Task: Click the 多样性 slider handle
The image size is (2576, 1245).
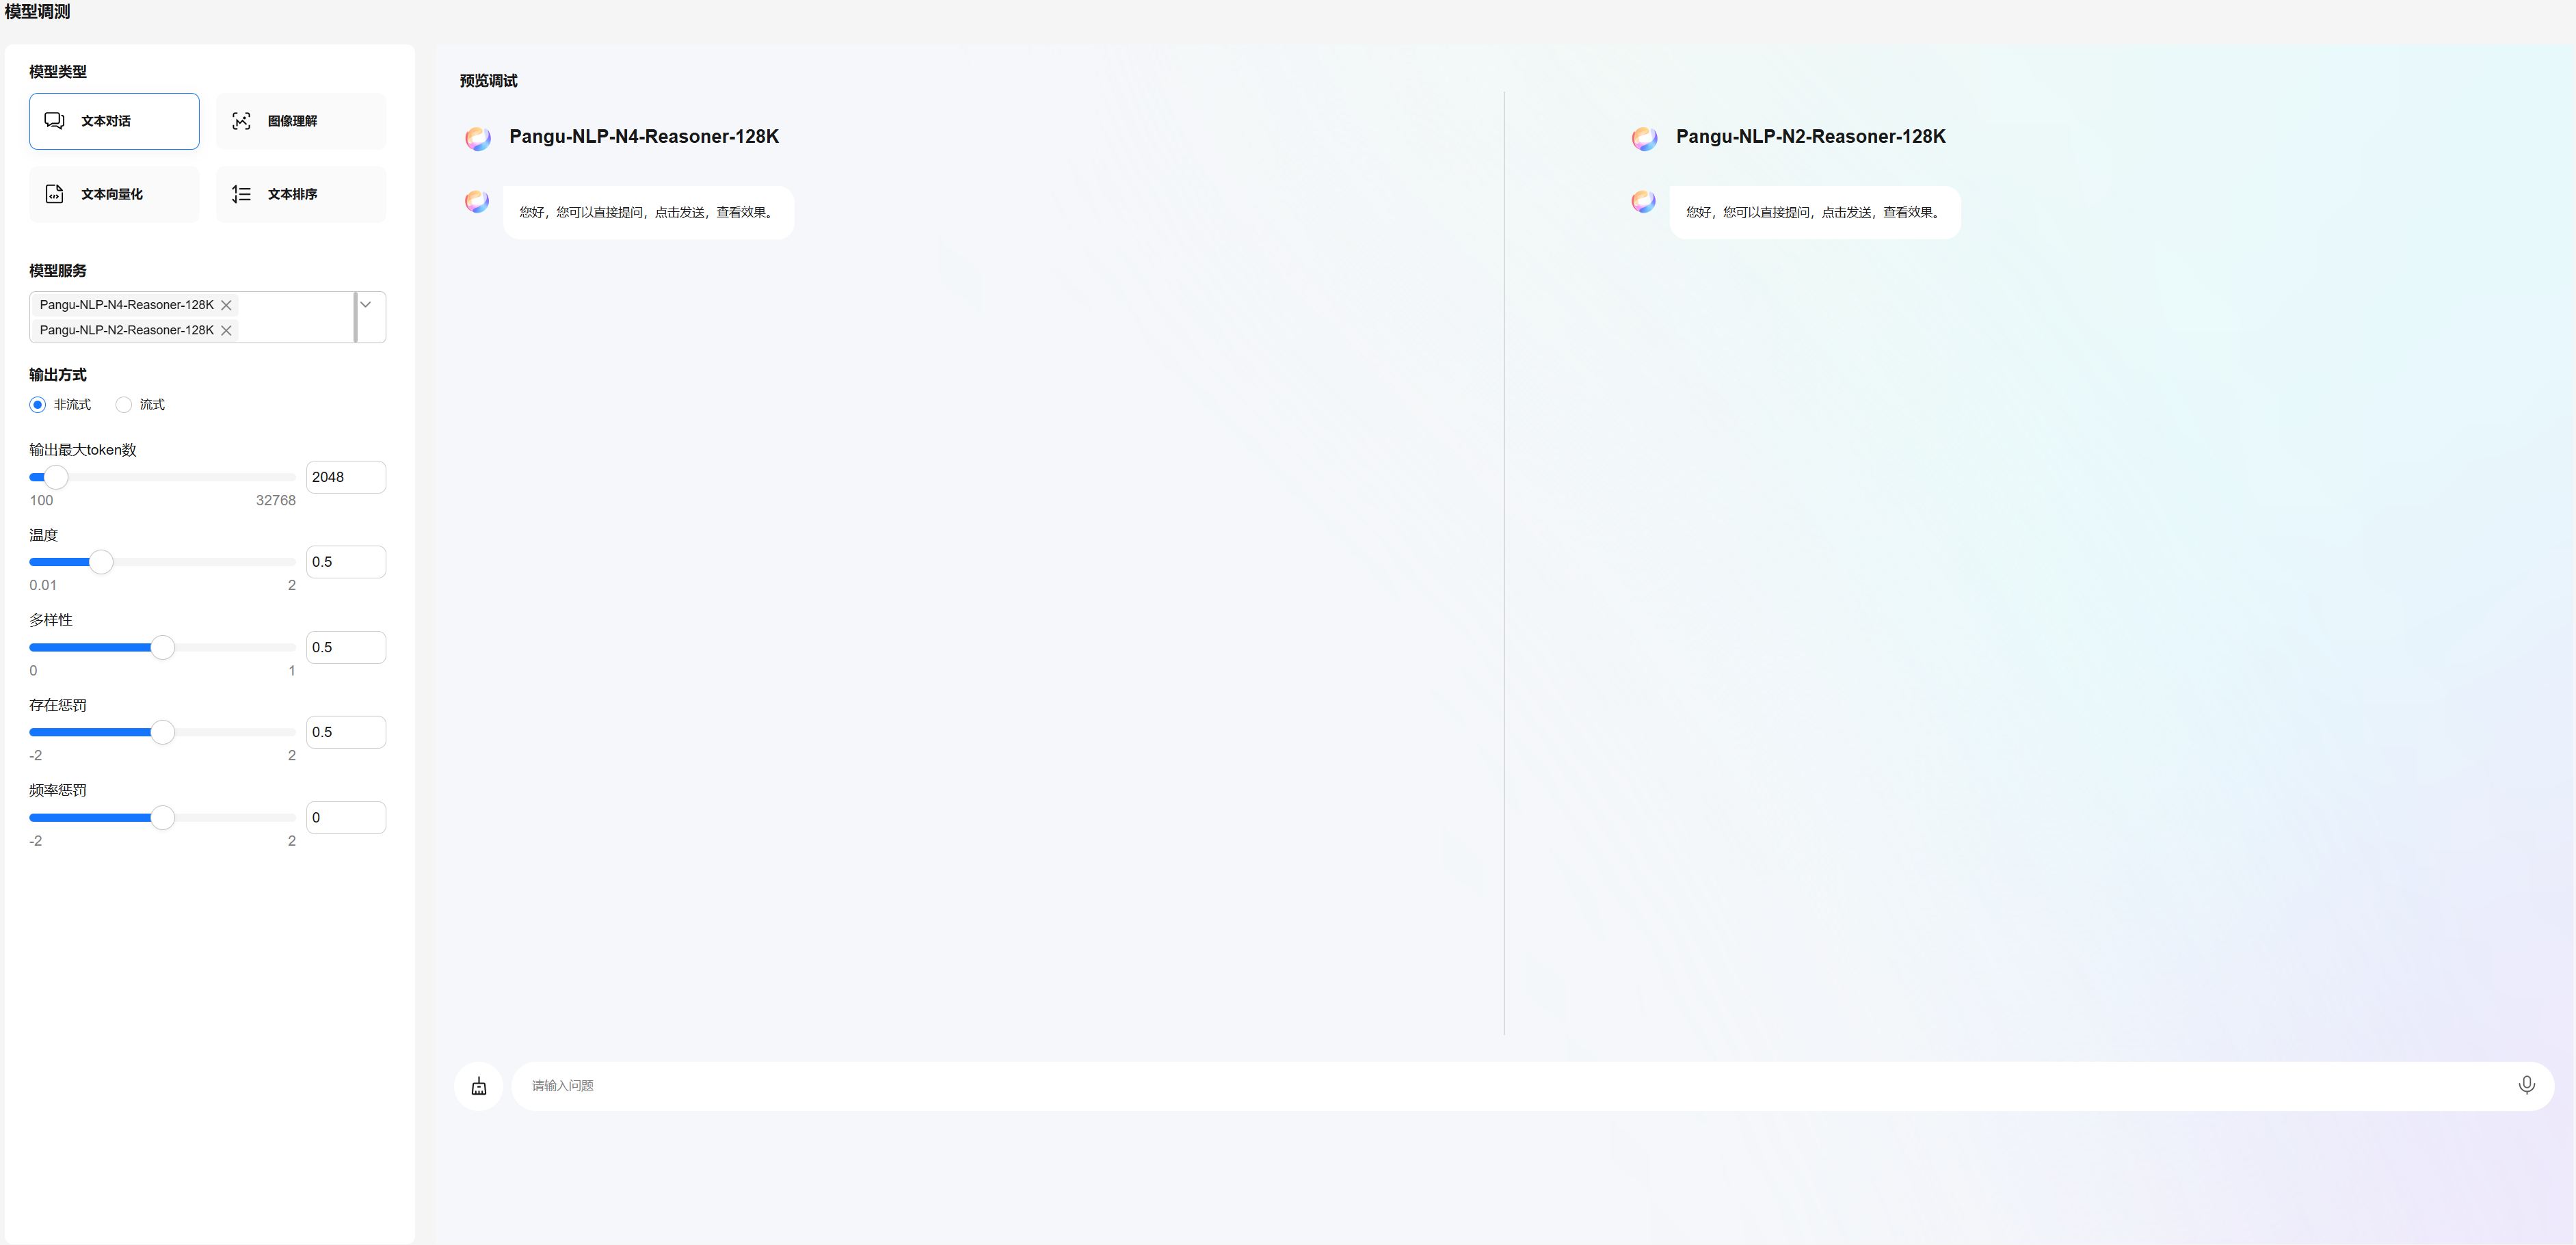Action: (163, 647)
